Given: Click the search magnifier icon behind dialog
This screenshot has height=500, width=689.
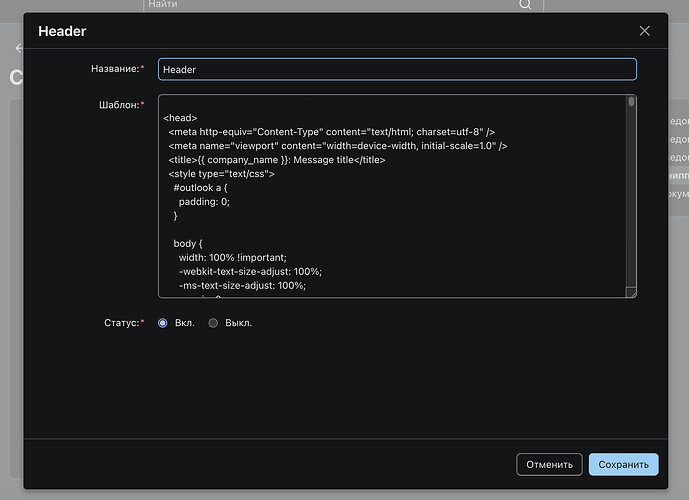Looking at the screenshot, I should point(525,4).
